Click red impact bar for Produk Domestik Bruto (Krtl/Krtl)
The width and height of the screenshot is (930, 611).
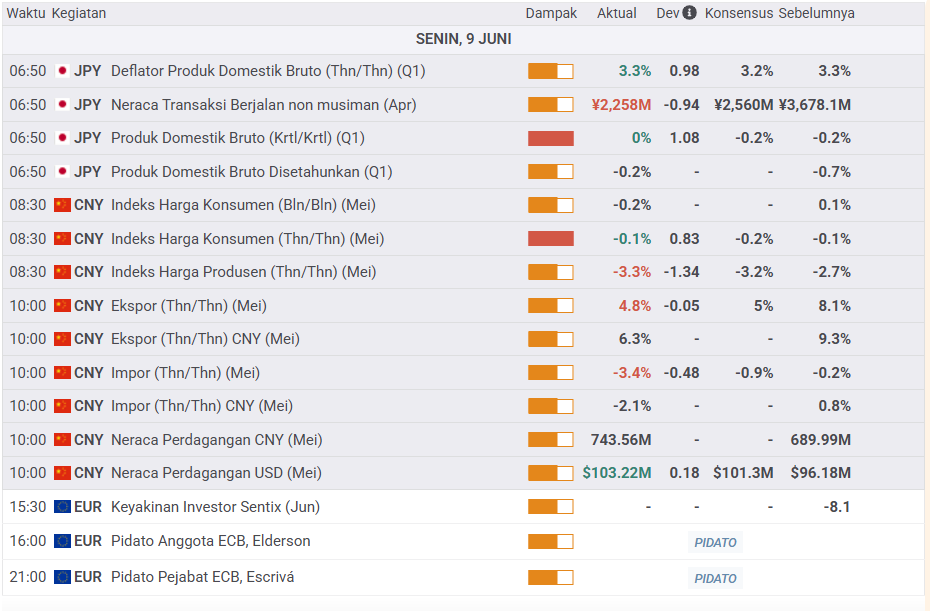[x=550, y=138]
